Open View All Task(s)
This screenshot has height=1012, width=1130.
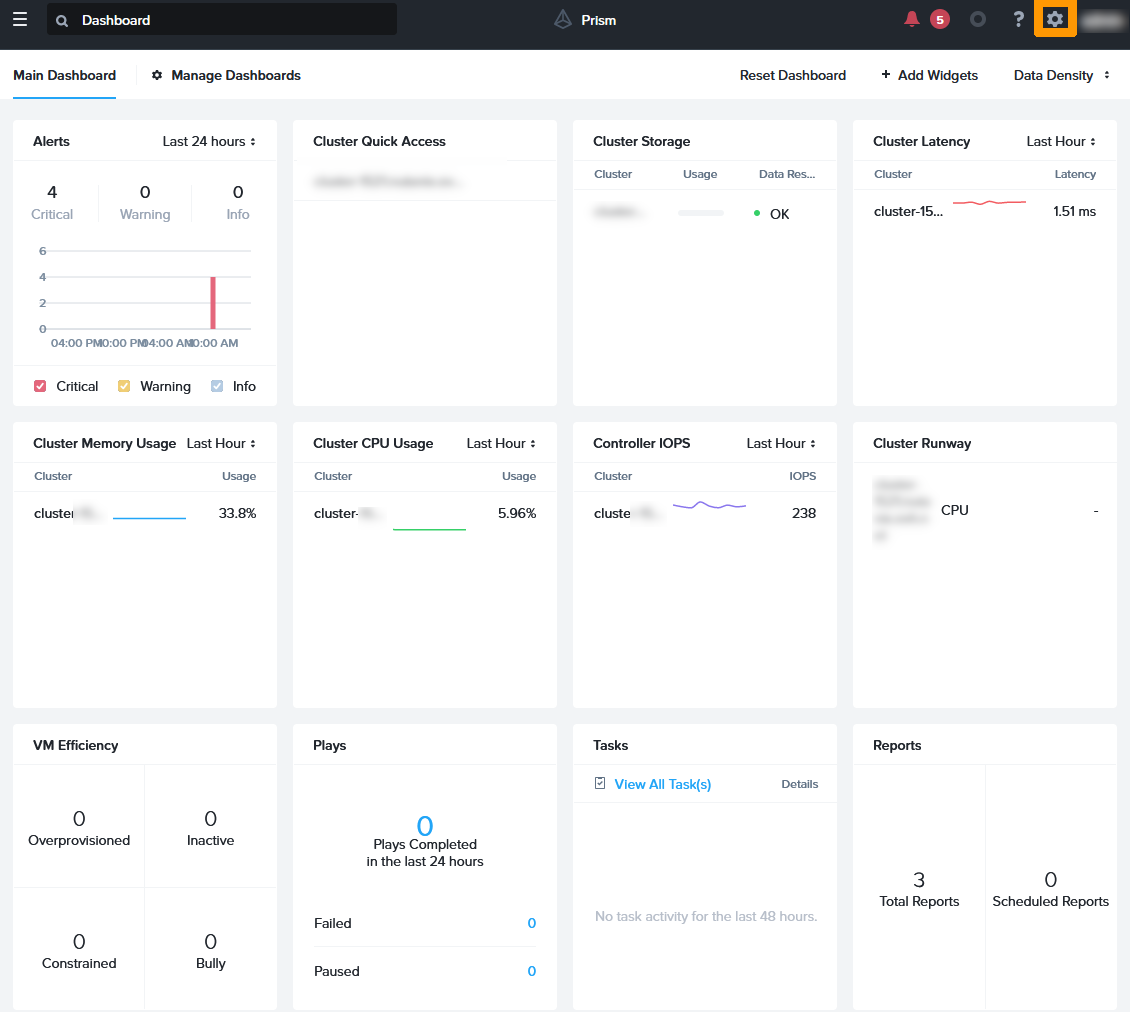(x=662, y=784)
